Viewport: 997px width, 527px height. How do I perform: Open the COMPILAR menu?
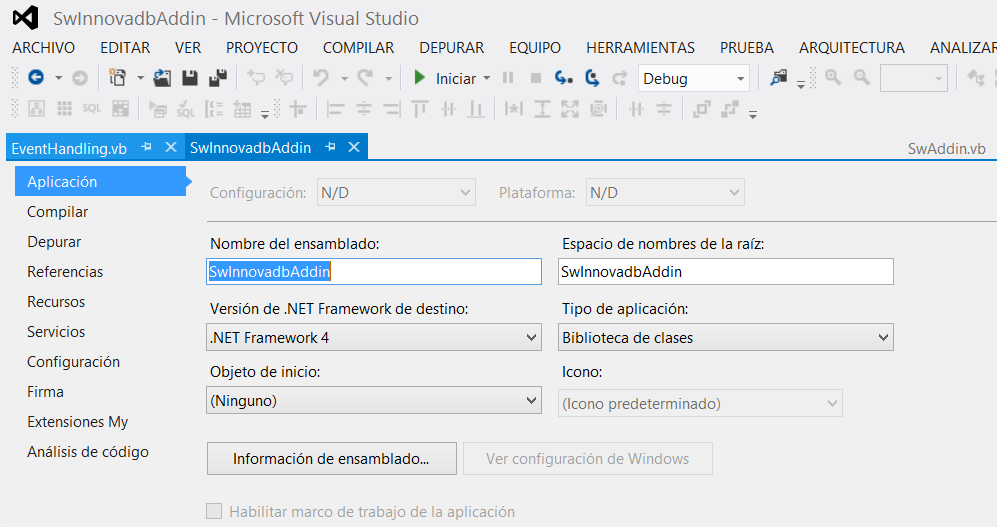click(359, 48)
